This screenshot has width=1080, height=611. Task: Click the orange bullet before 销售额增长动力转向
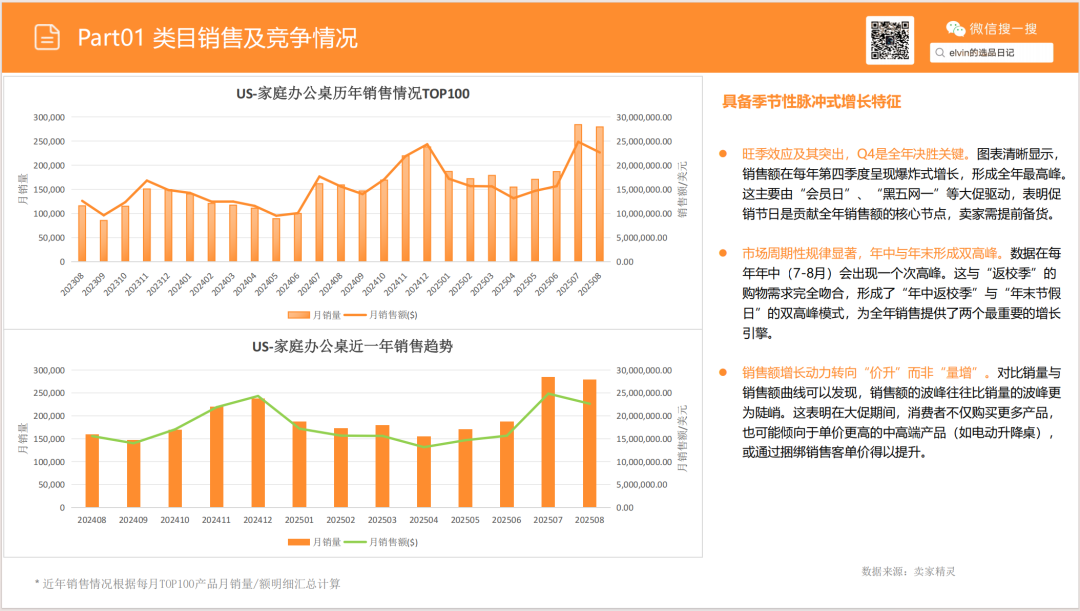tap(723, 372)
